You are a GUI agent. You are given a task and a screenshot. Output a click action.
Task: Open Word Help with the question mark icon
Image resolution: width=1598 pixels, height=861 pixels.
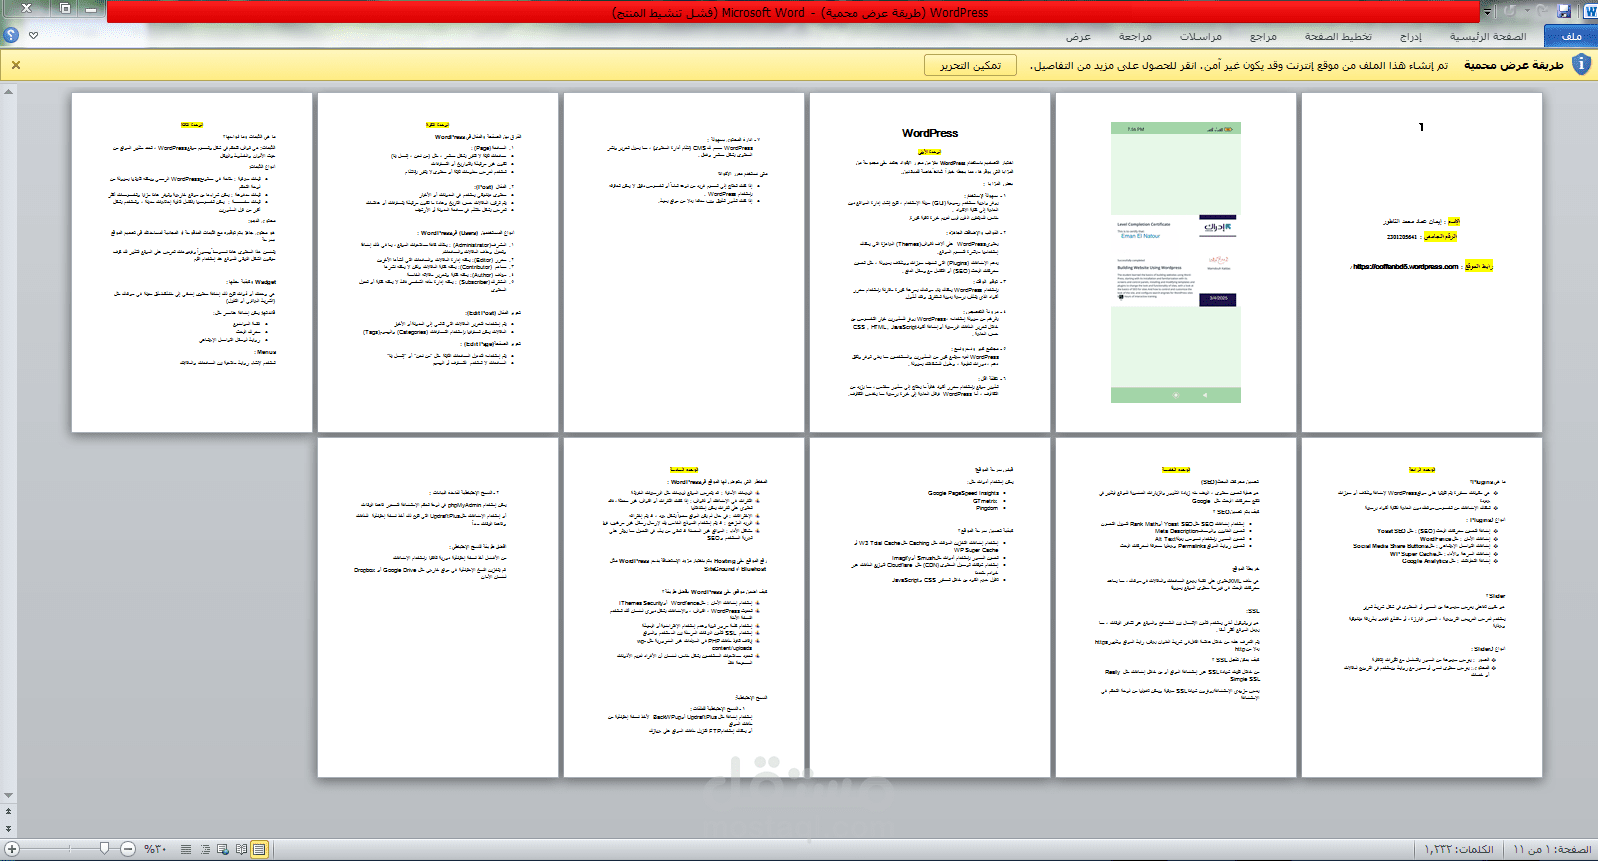[x=10, y=35]
